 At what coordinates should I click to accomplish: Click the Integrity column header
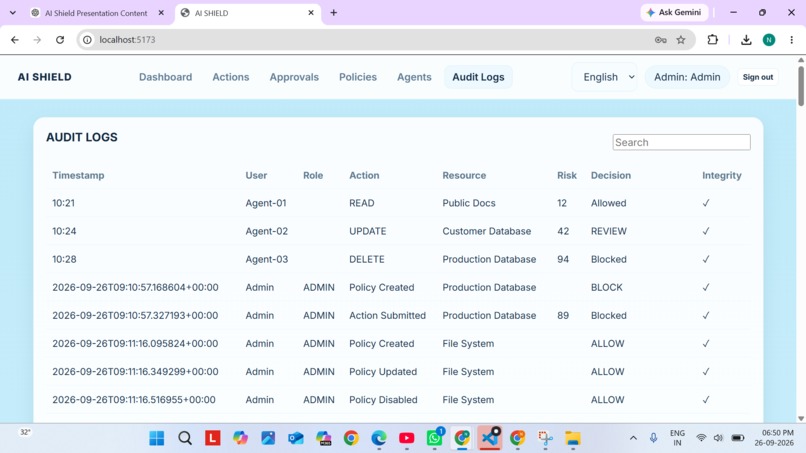[722, 175]
